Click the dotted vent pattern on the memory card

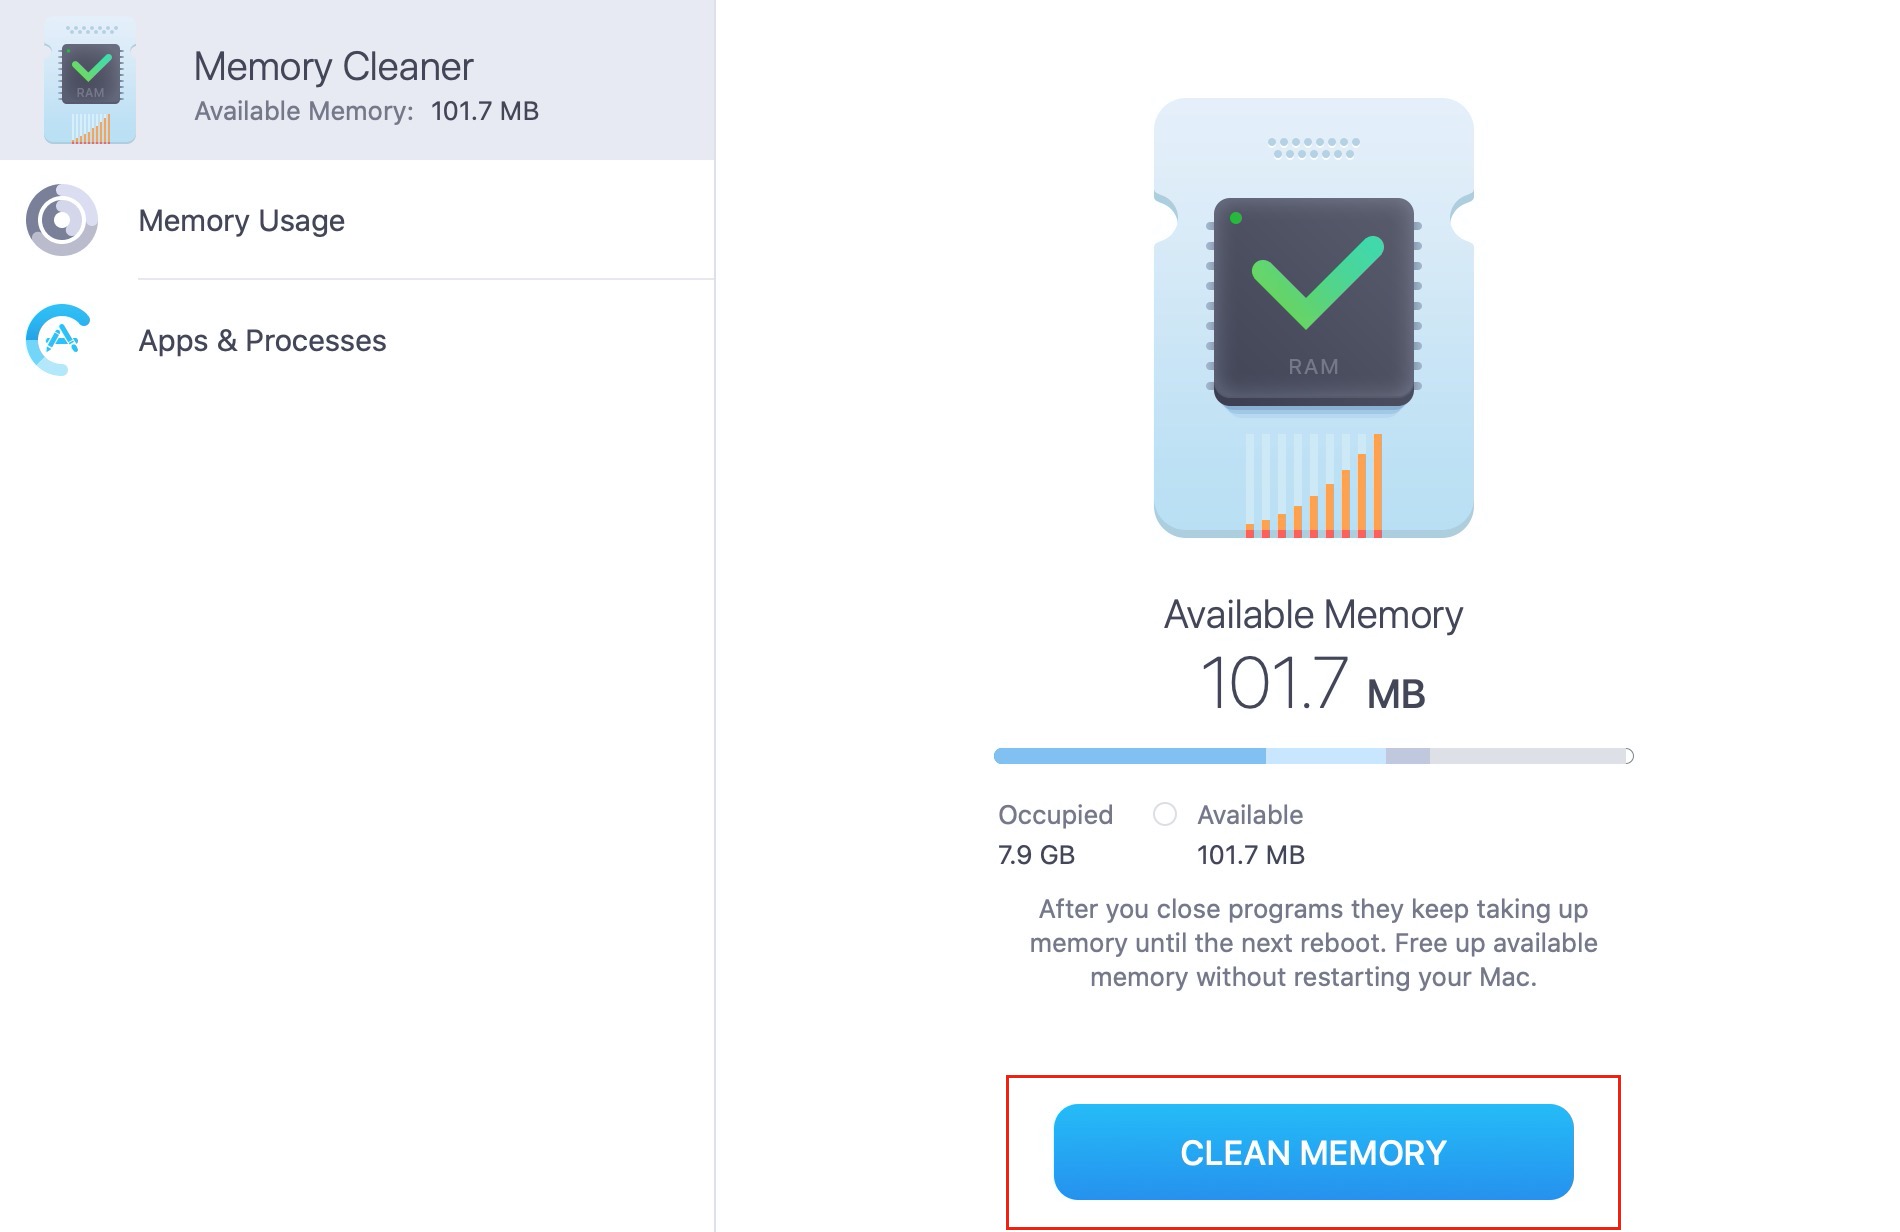(x=1313, y=148)
